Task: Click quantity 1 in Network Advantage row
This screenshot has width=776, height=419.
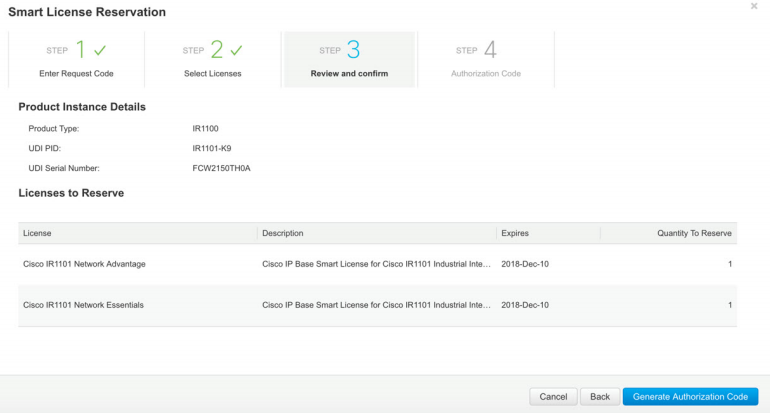Action: tap(729, 264)
